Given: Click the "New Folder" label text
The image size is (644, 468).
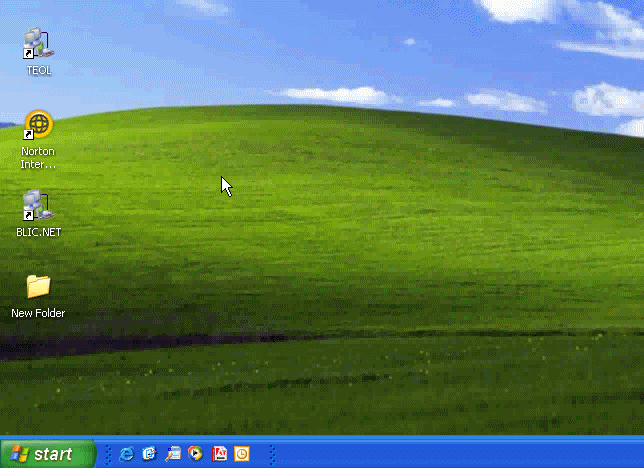Looking at the screenshot, I should click(38, 313).
